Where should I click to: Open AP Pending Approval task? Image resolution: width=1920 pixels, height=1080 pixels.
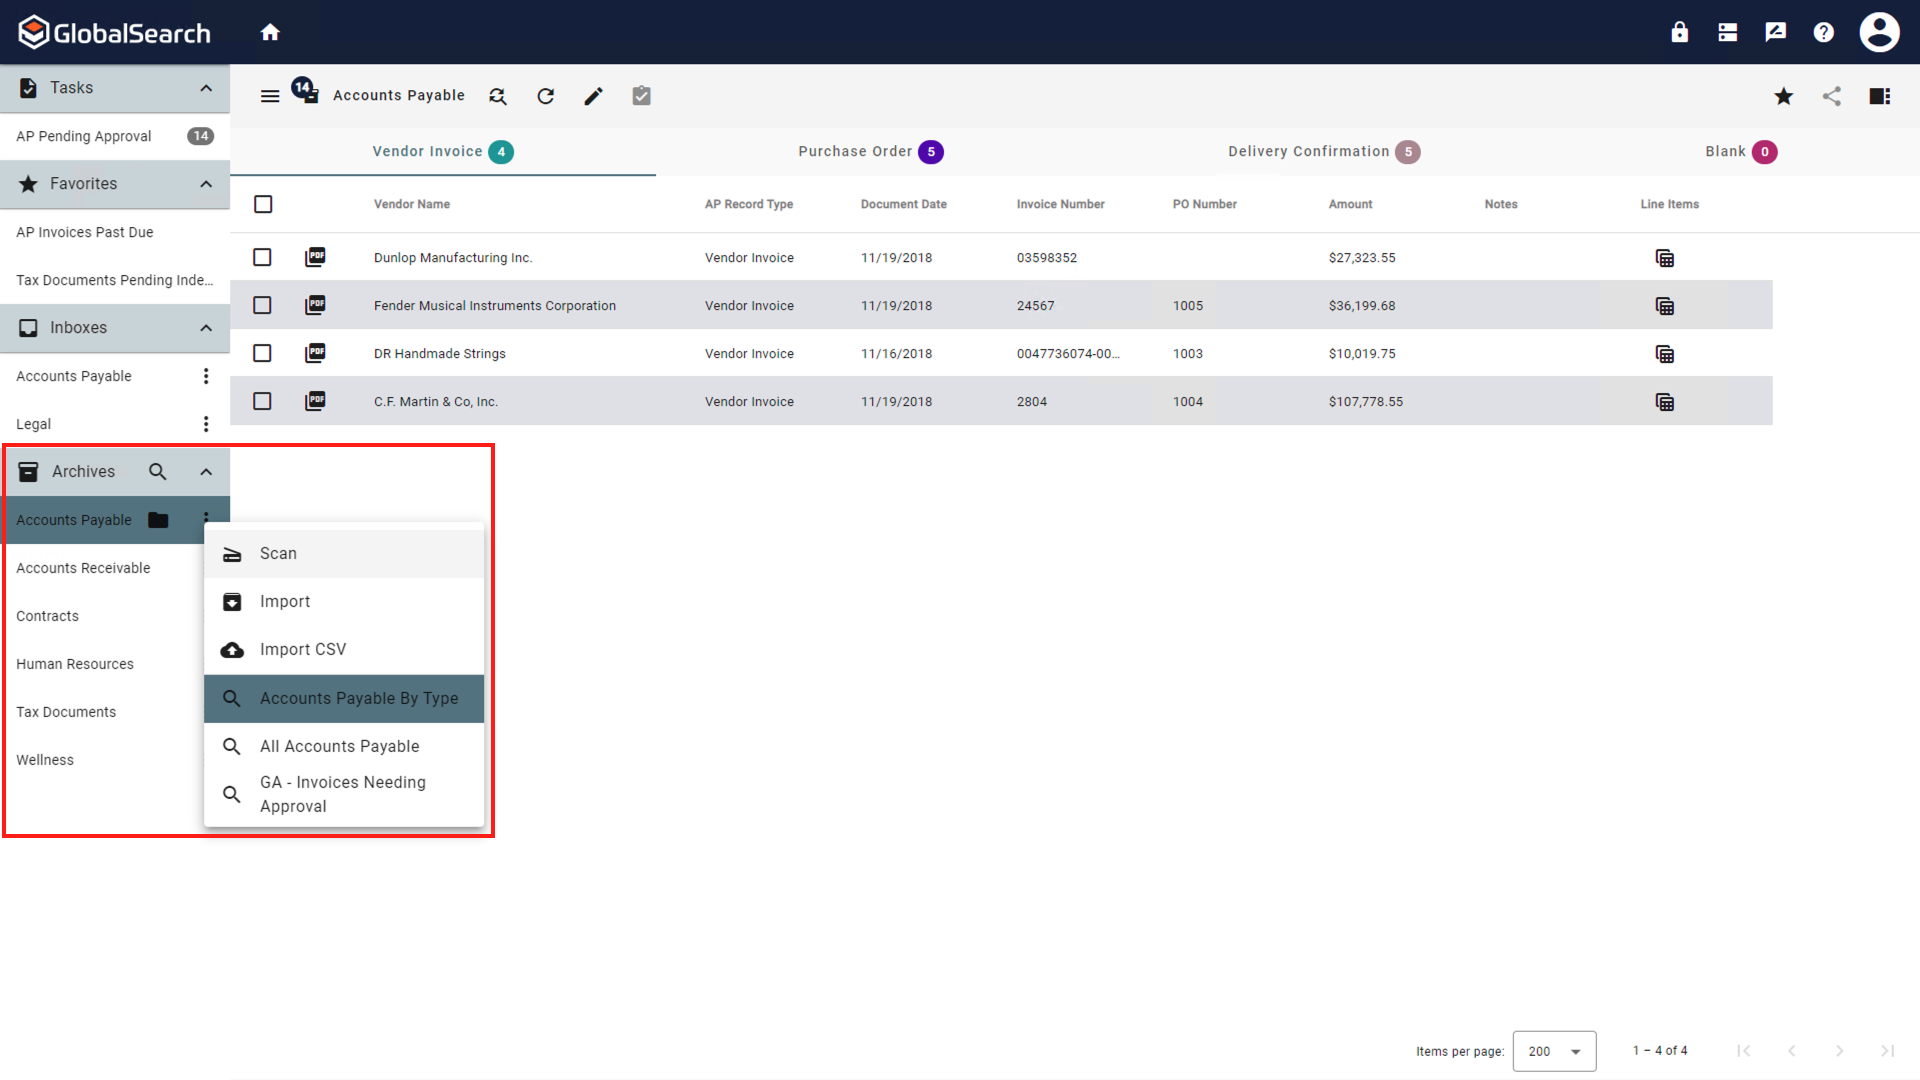(x=84, y=136)
